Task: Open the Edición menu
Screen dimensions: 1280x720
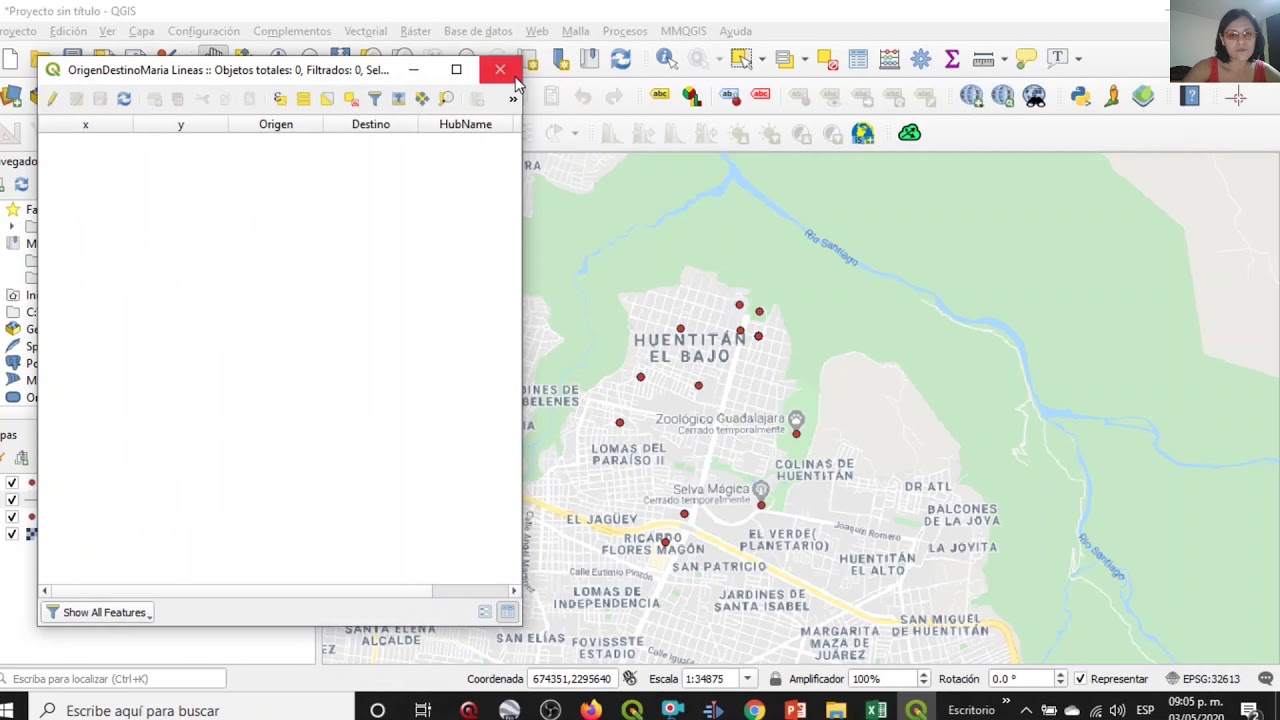Action: pos(68,31)
